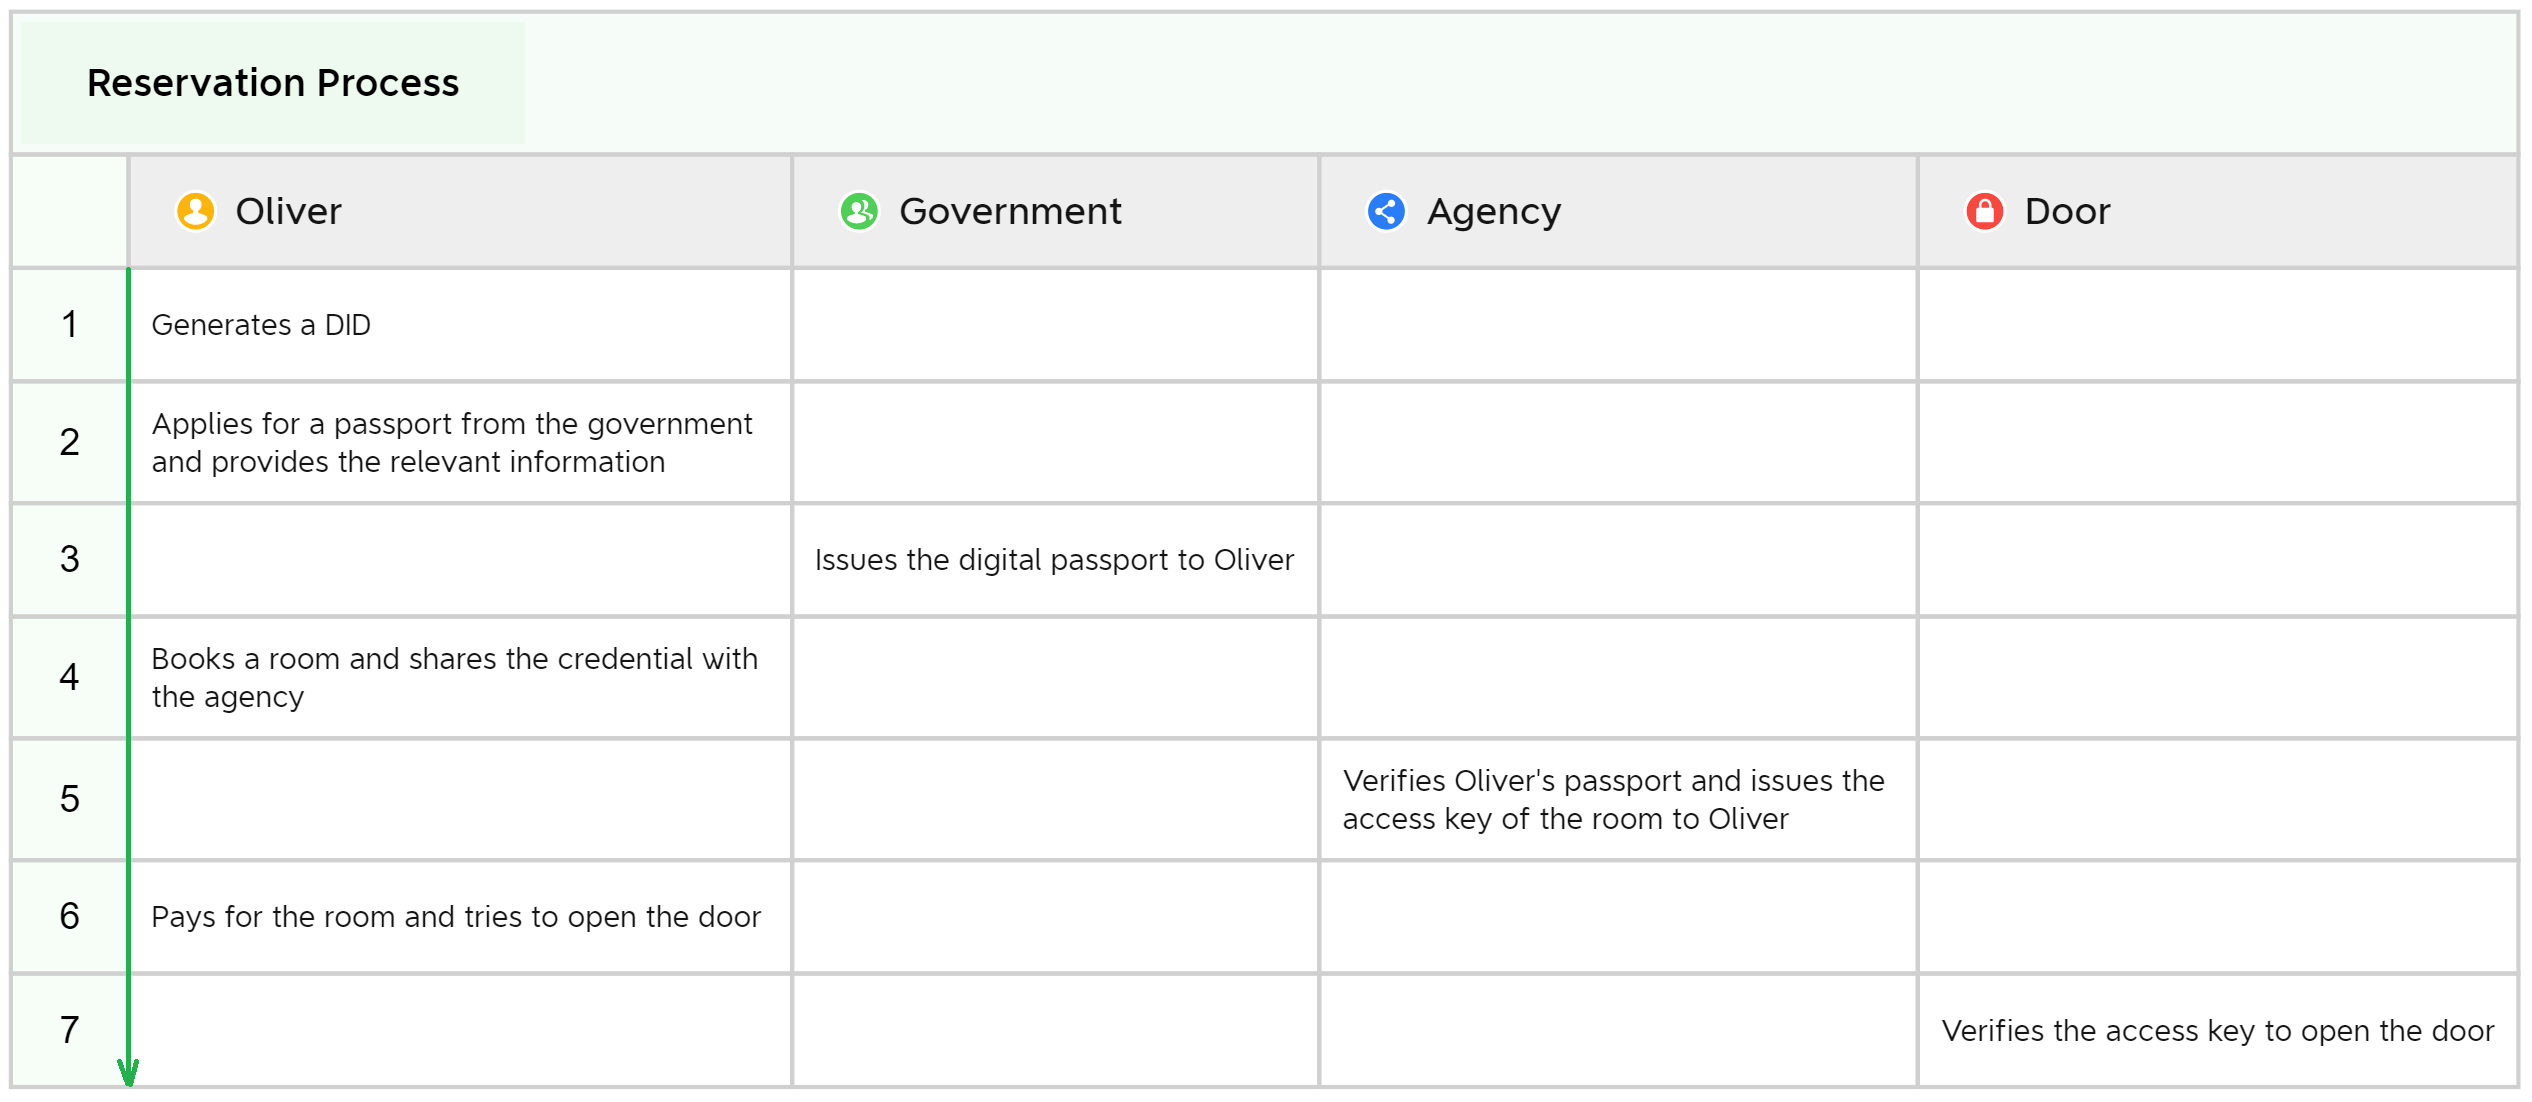The width and height of the screenshot is (2532, 1102).
Task: Click the green timeline arrowhead at bottom
Action: click(128, 1073)
